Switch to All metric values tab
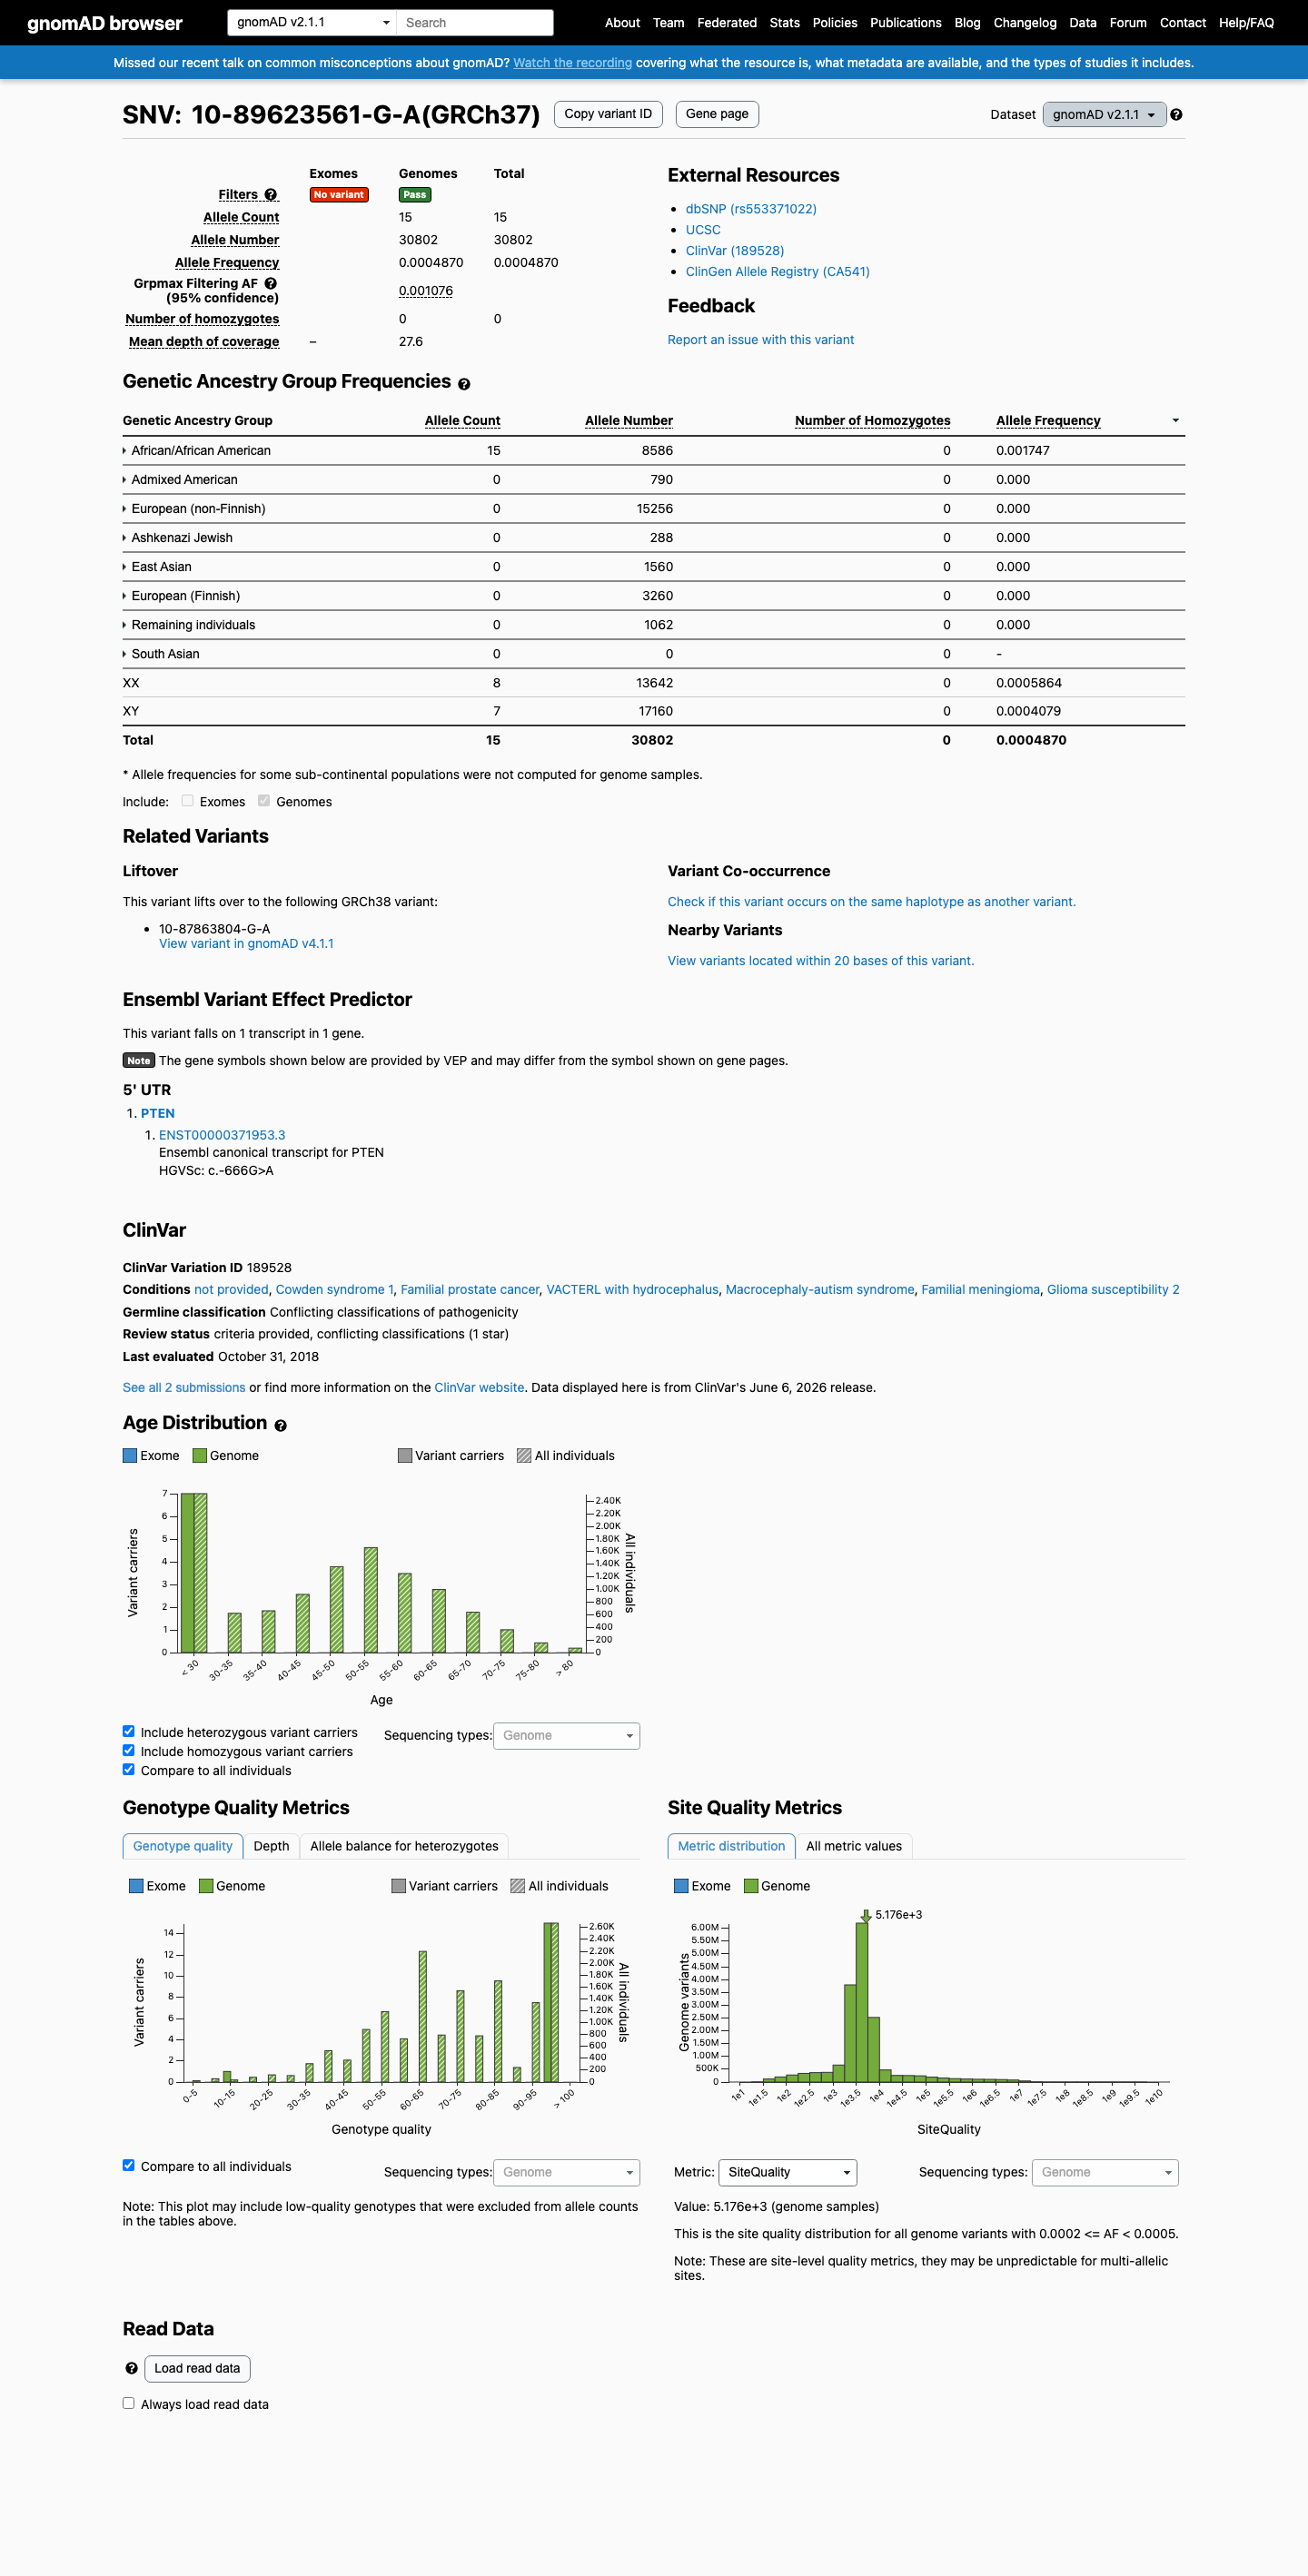1308x2576 pixels. pyautogui.click(x=854, y=1846)
